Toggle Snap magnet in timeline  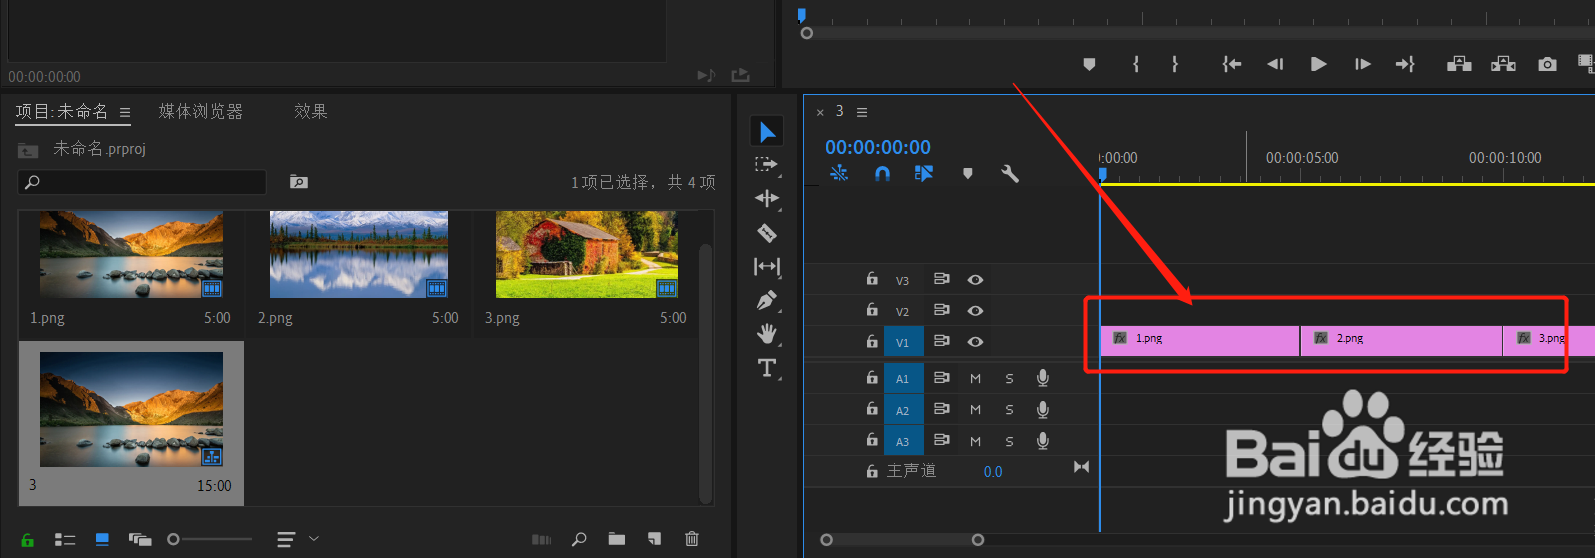(x=882, y=173)
